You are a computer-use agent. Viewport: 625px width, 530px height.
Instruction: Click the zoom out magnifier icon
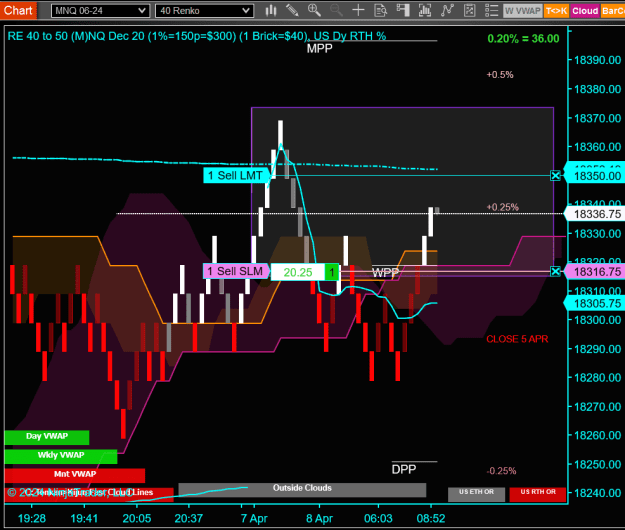click(x=336, y=11)
